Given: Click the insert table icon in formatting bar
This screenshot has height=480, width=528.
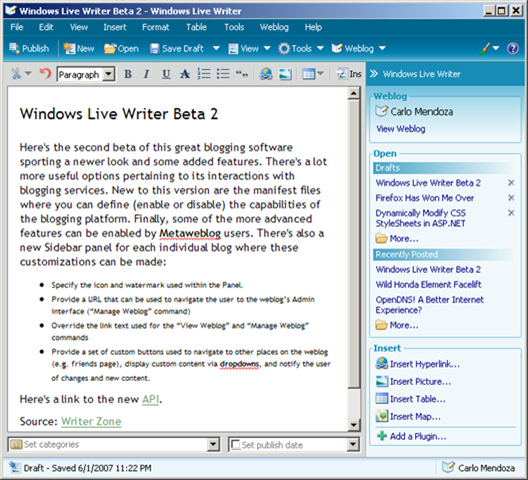Looking at the screenshot, I should point(308,74).
